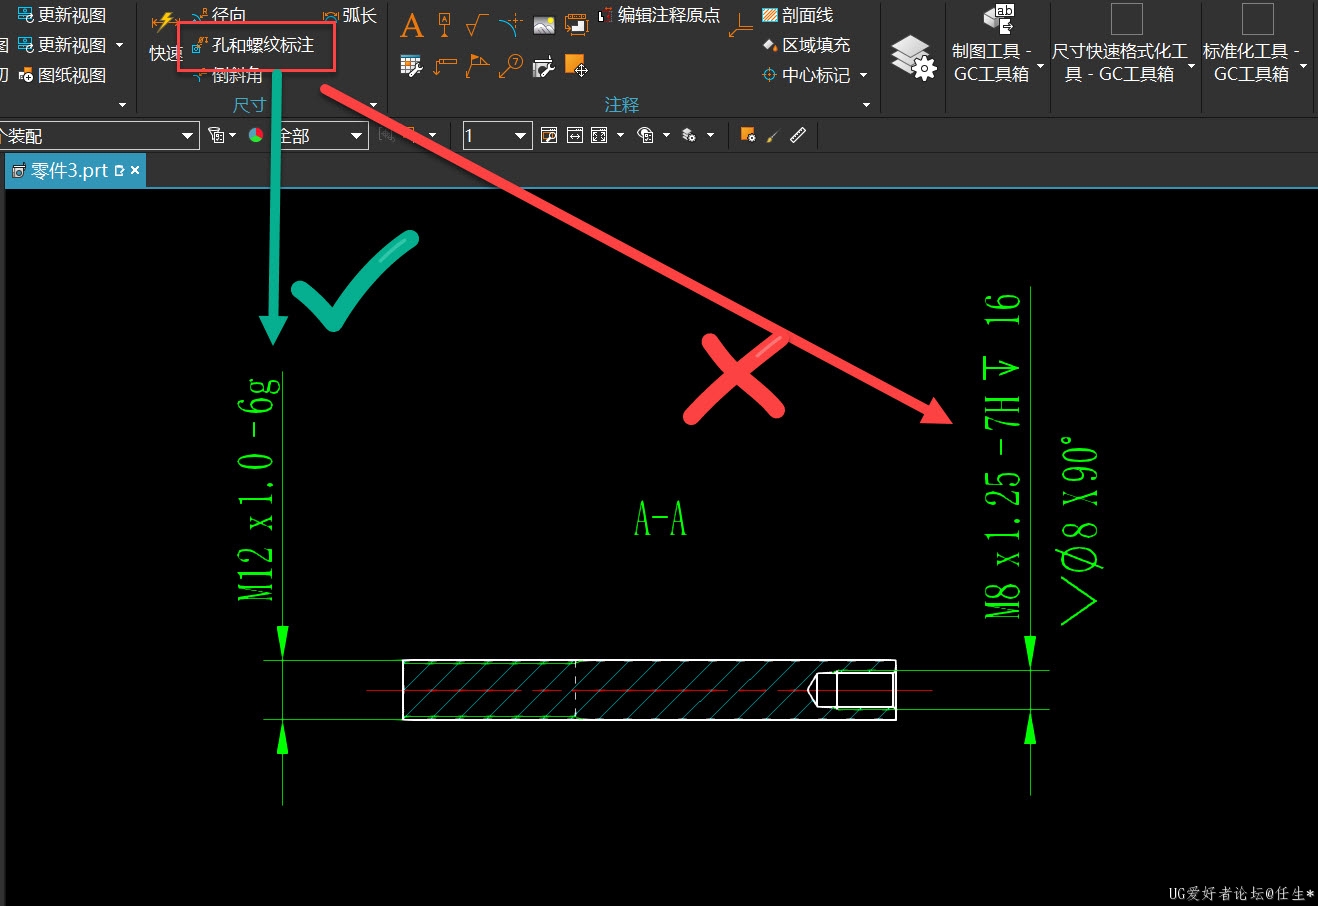Click the fit width view icon
The image size is (1318, 906).
point(575,135)
